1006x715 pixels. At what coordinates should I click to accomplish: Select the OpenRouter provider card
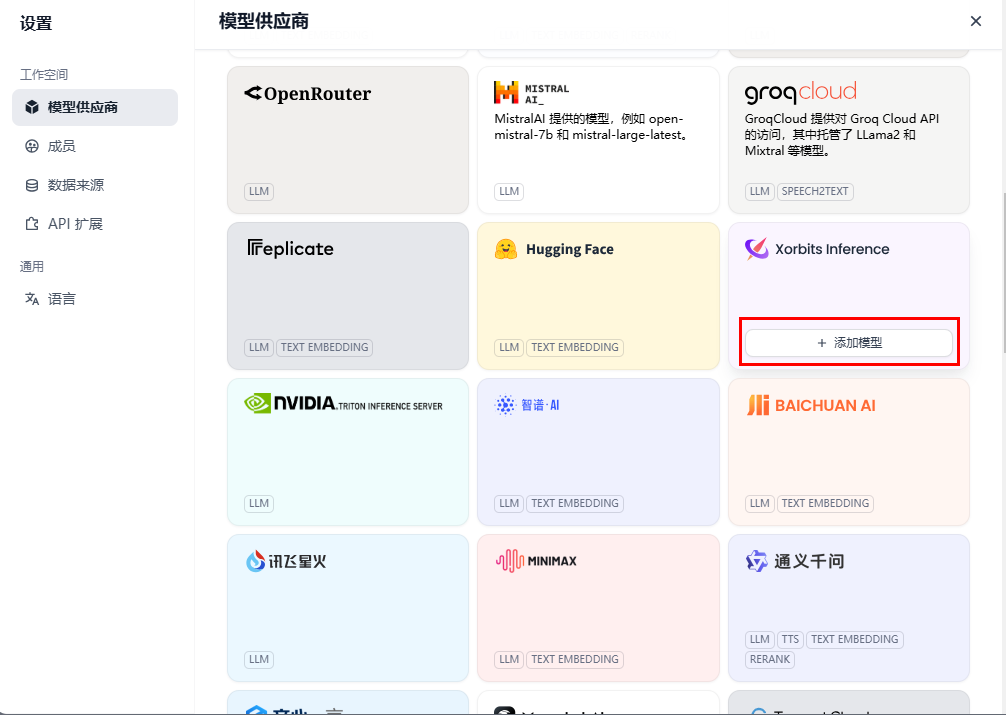point(348,140)
